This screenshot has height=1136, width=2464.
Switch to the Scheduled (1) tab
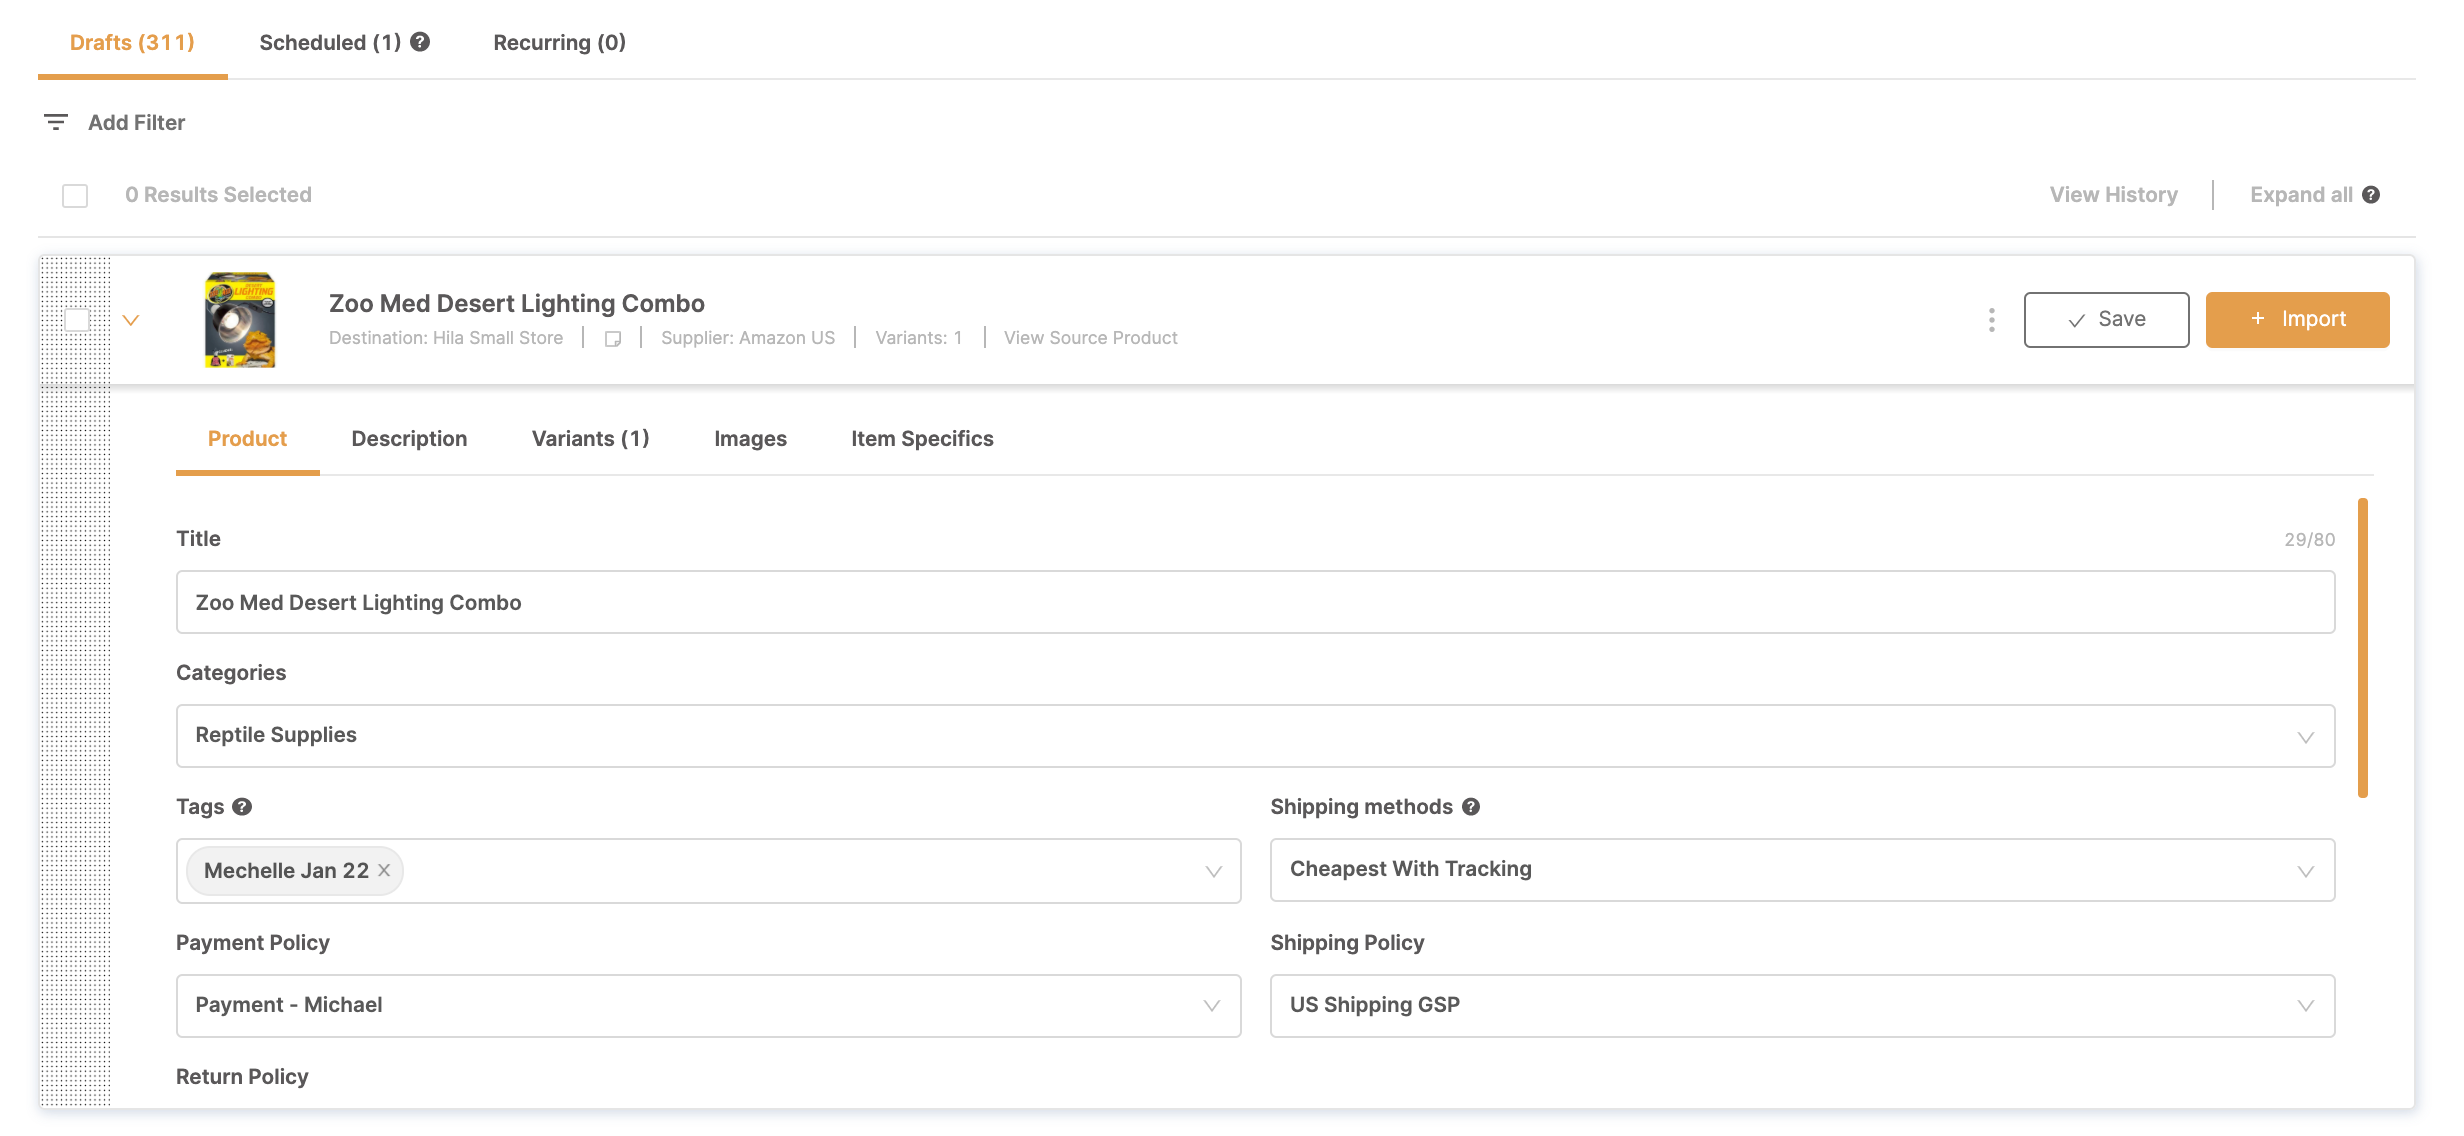[330, 42]
